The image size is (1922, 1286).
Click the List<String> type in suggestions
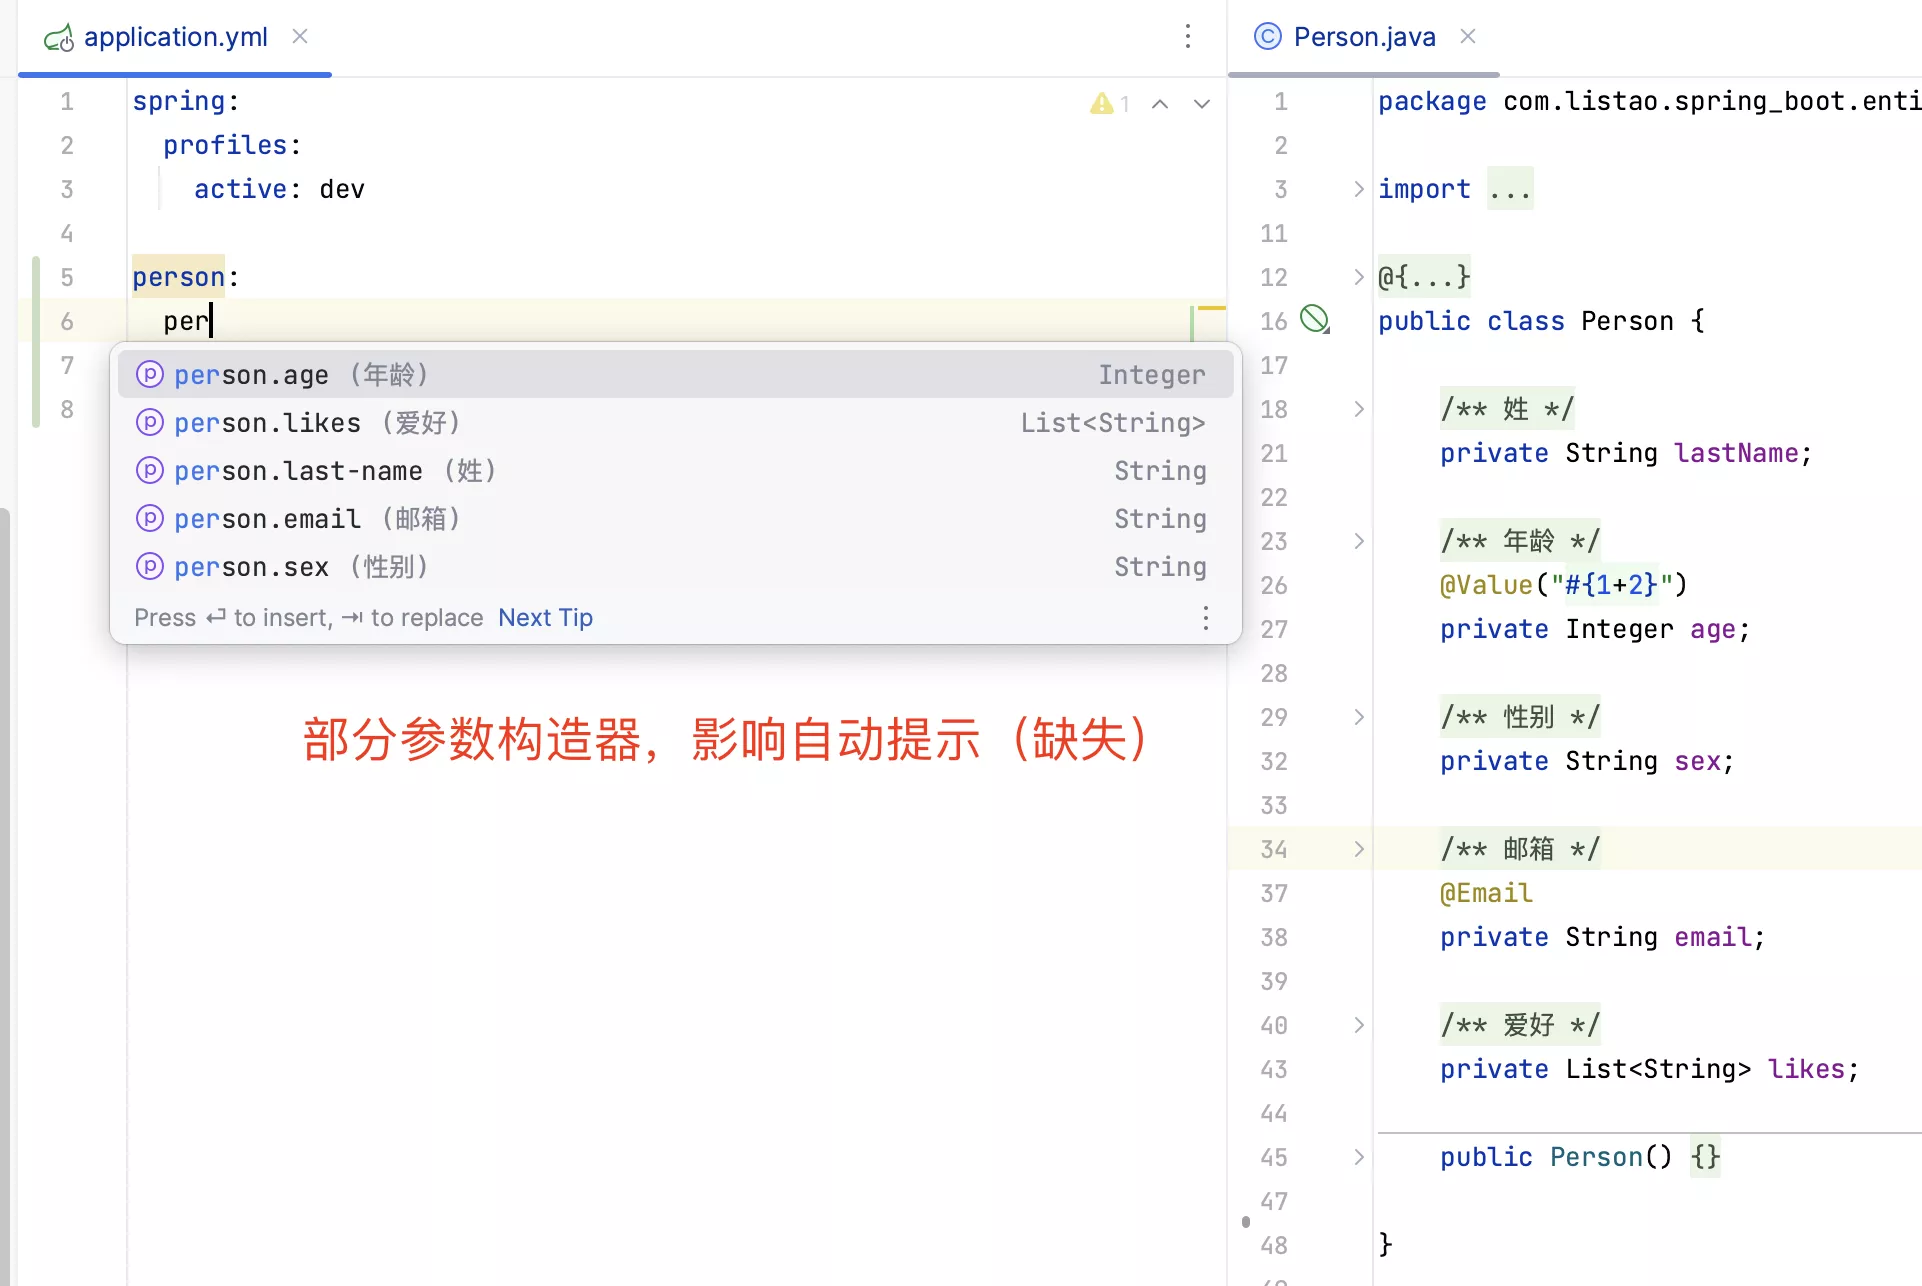1113,422
